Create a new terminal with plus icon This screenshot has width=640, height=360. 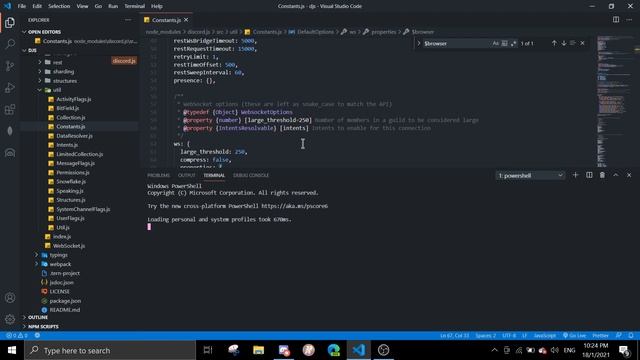tap(576, 175)
